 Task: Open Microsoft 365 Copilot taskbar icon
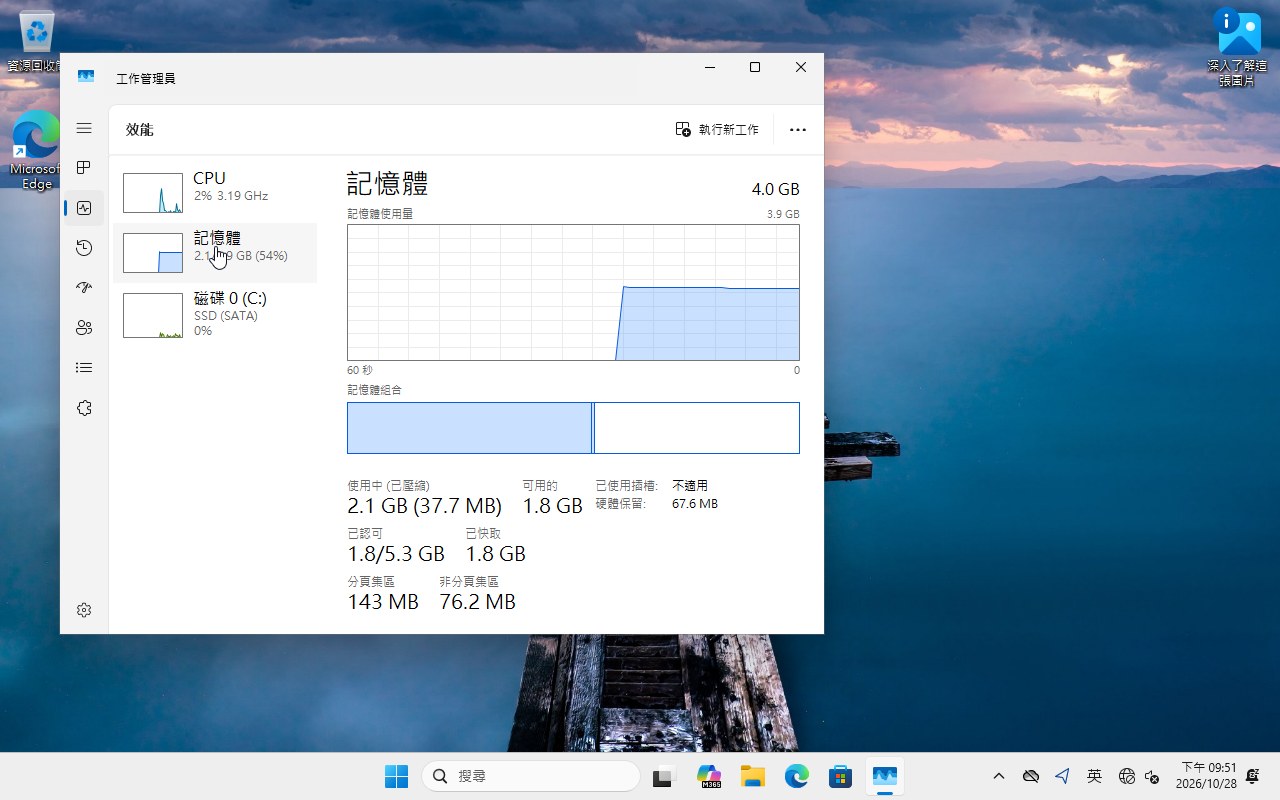pyautogui.click(x=709, y=776)
